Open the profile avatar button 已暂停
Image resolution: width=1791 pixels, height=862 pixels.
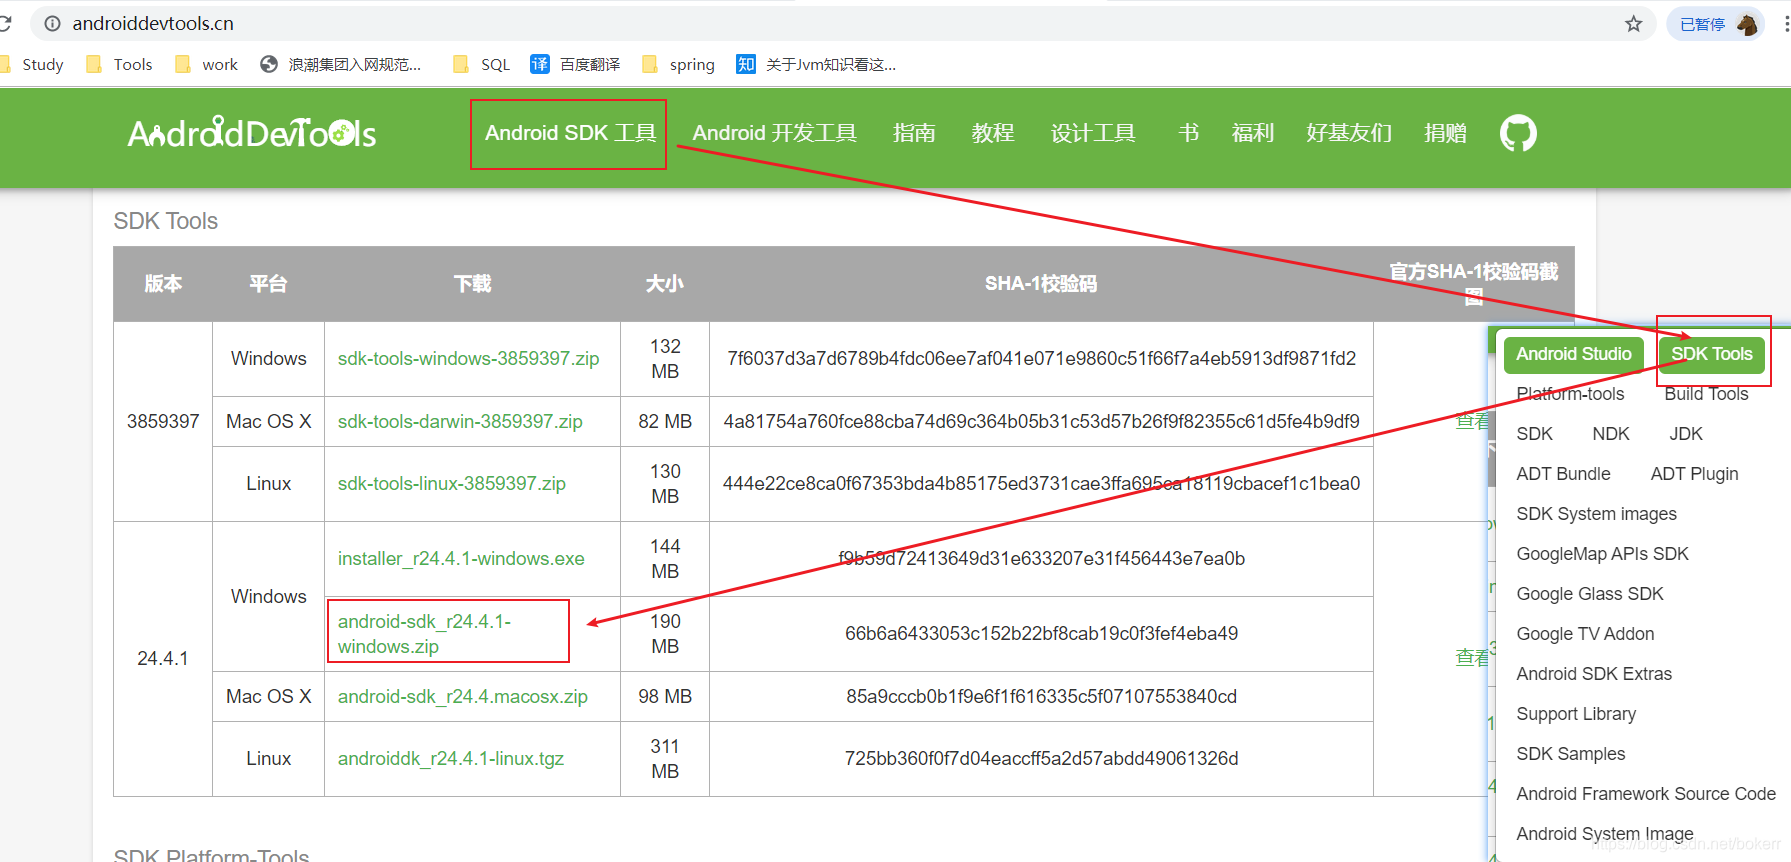[x=1717, y=24]
